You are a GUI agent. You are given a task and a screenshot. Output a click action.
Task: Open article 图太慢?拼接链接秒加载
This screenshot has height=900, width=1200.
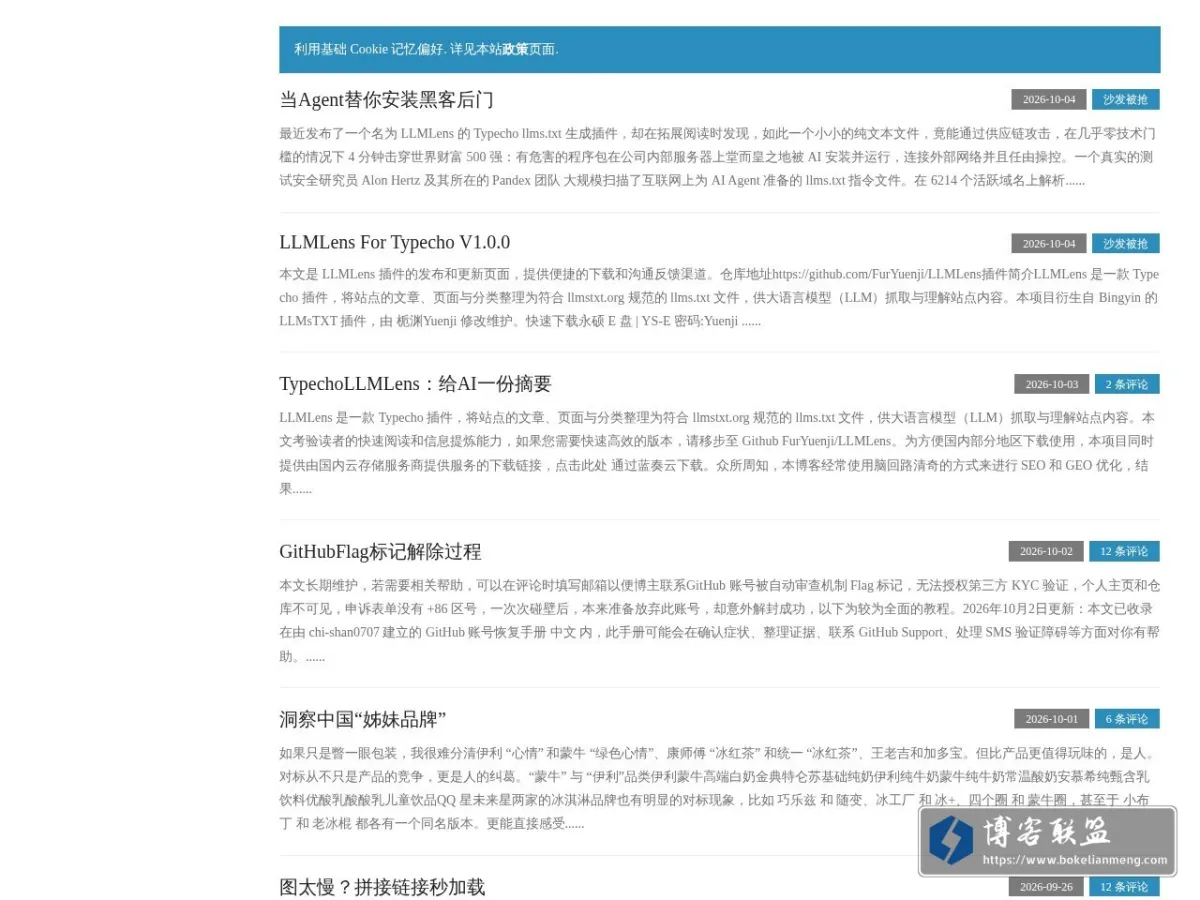[382, 887]
